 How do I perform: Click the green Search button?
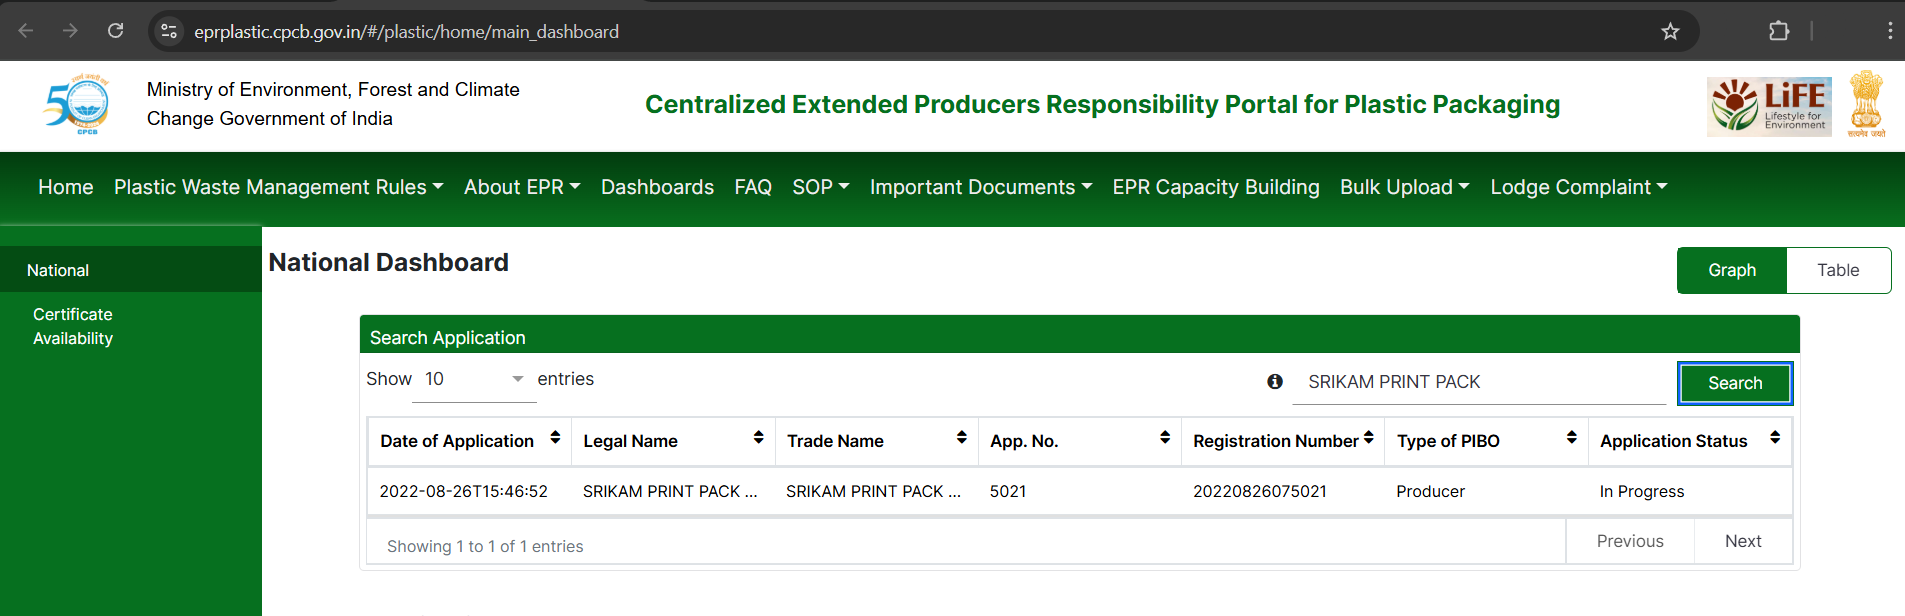tap(1735, 383)
